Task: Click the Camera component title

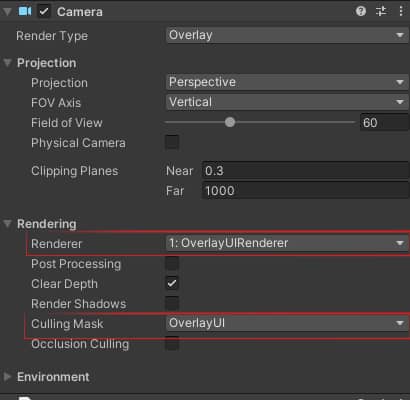Action: [80, 12]
